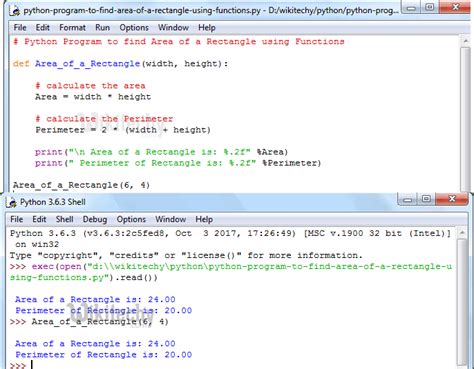This screenshot has width=474, height=369.
Task: Open Help menu in Python Shell
Action: (204, 219)
